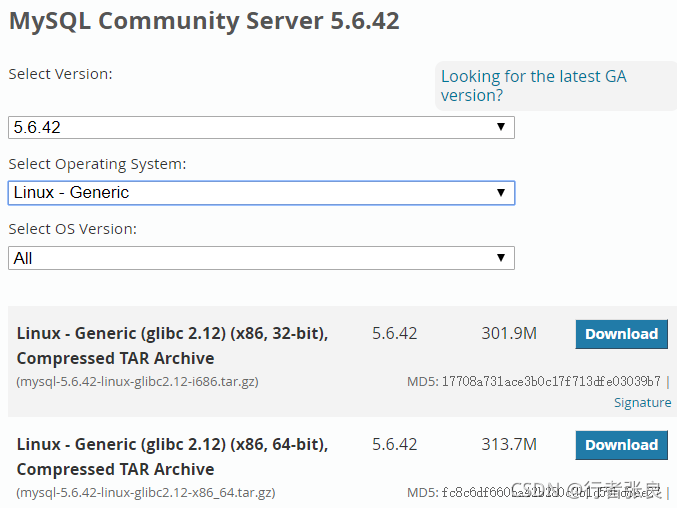Viewport: 677px width, 508px height.
Task: Click the 5.6.42 version cell in the 32-bit row
Action: pyautogui.click(x=395, y=333)
